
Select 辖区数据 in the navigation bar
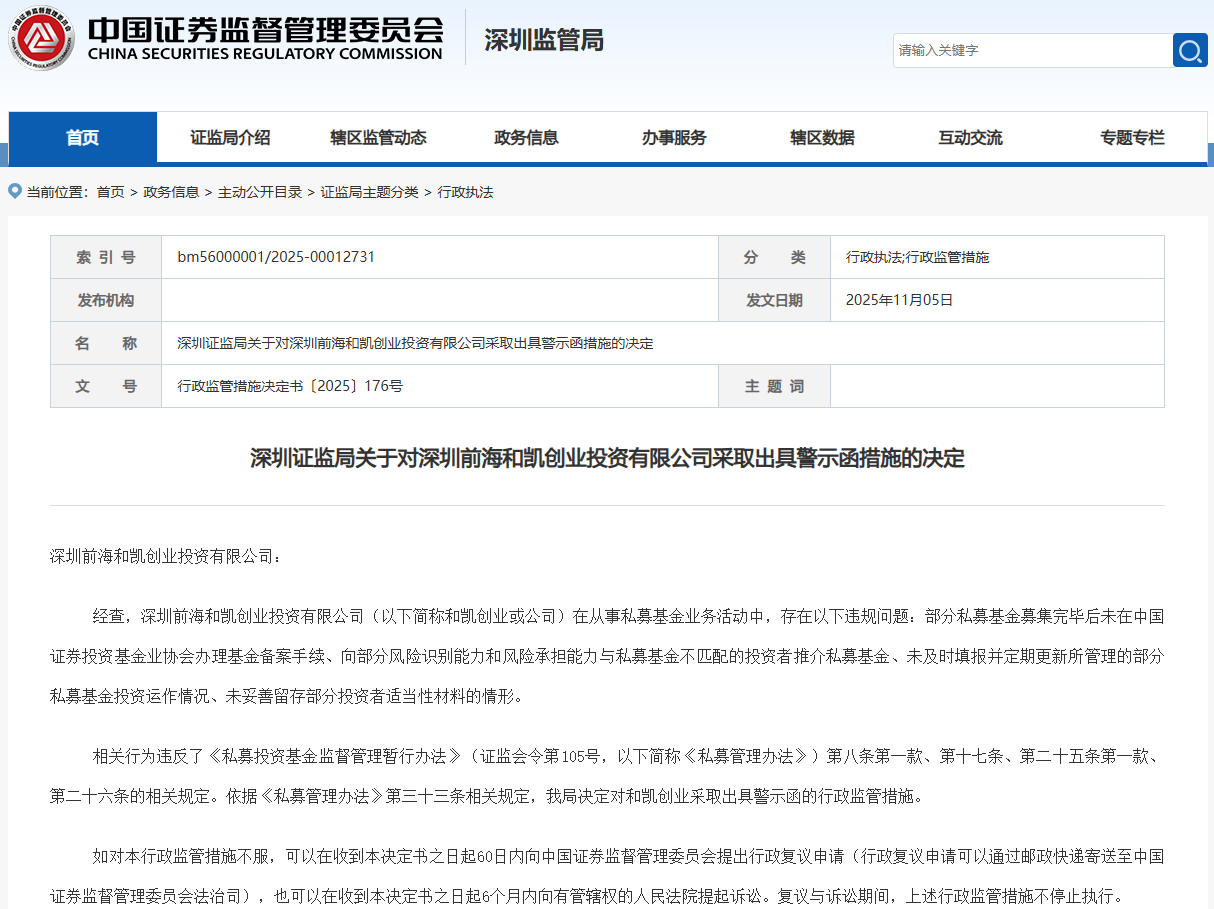[x=822, y=138]
